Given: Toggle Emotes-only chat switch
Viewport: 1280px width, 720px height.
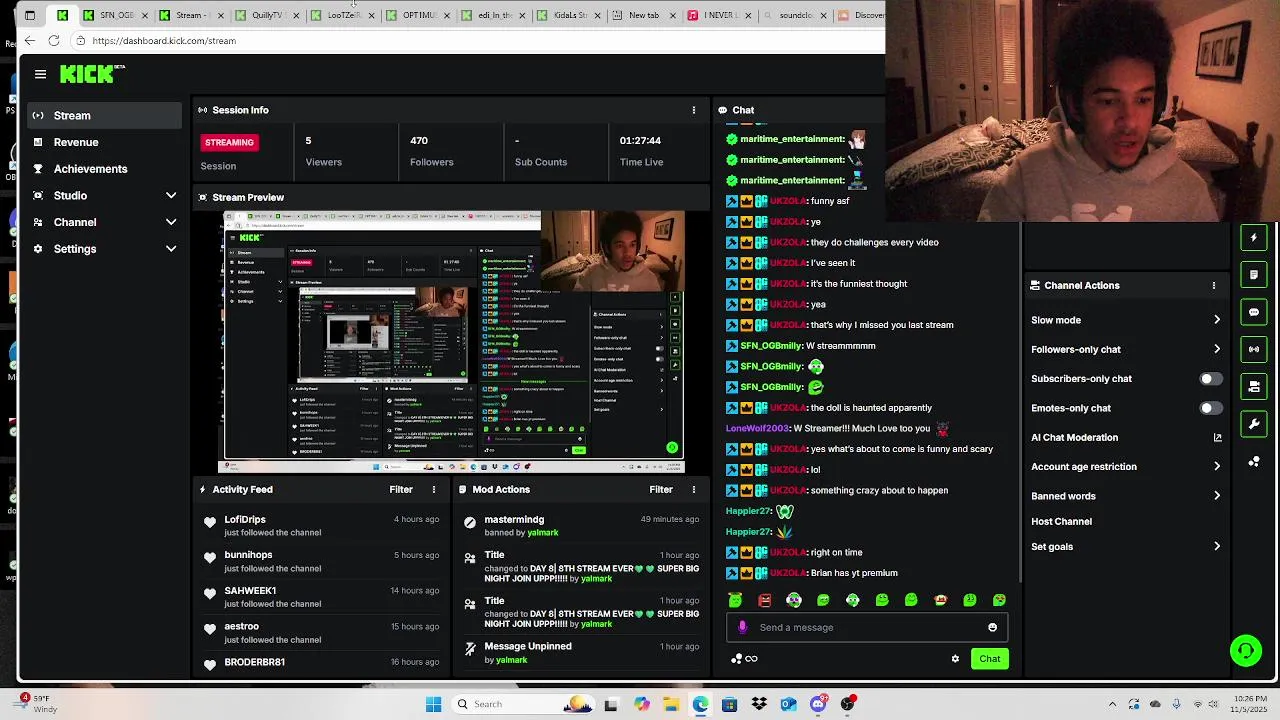Looking at the screenshot, I should coord(1211,408).
